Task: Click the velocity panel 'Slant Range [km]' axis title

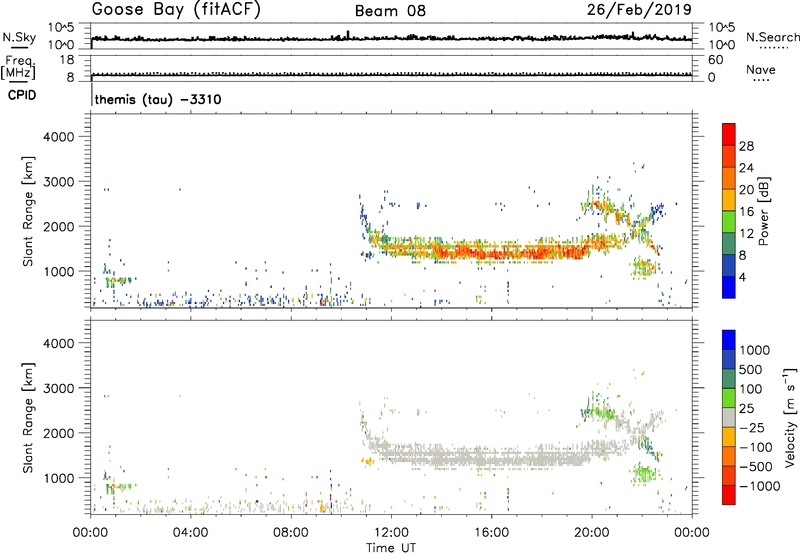Action: click(28, 418)
